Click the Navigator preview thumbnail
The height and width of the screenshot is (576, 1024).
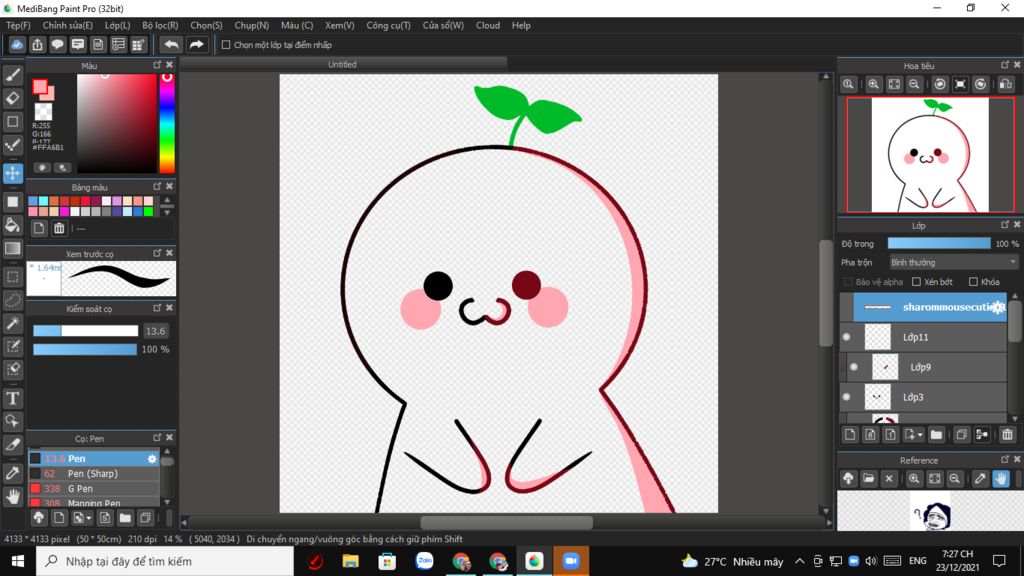coord(930,155)
